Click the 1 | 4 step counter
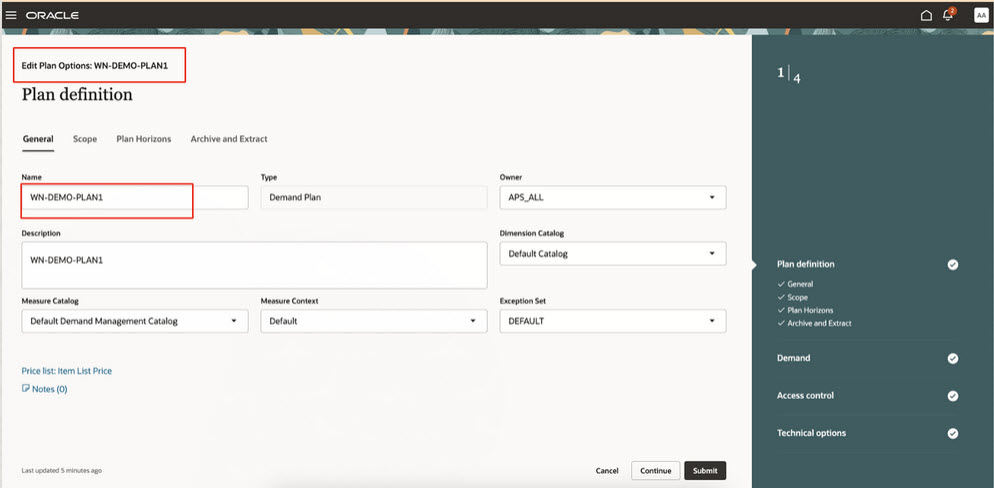 tap(789, 75)
